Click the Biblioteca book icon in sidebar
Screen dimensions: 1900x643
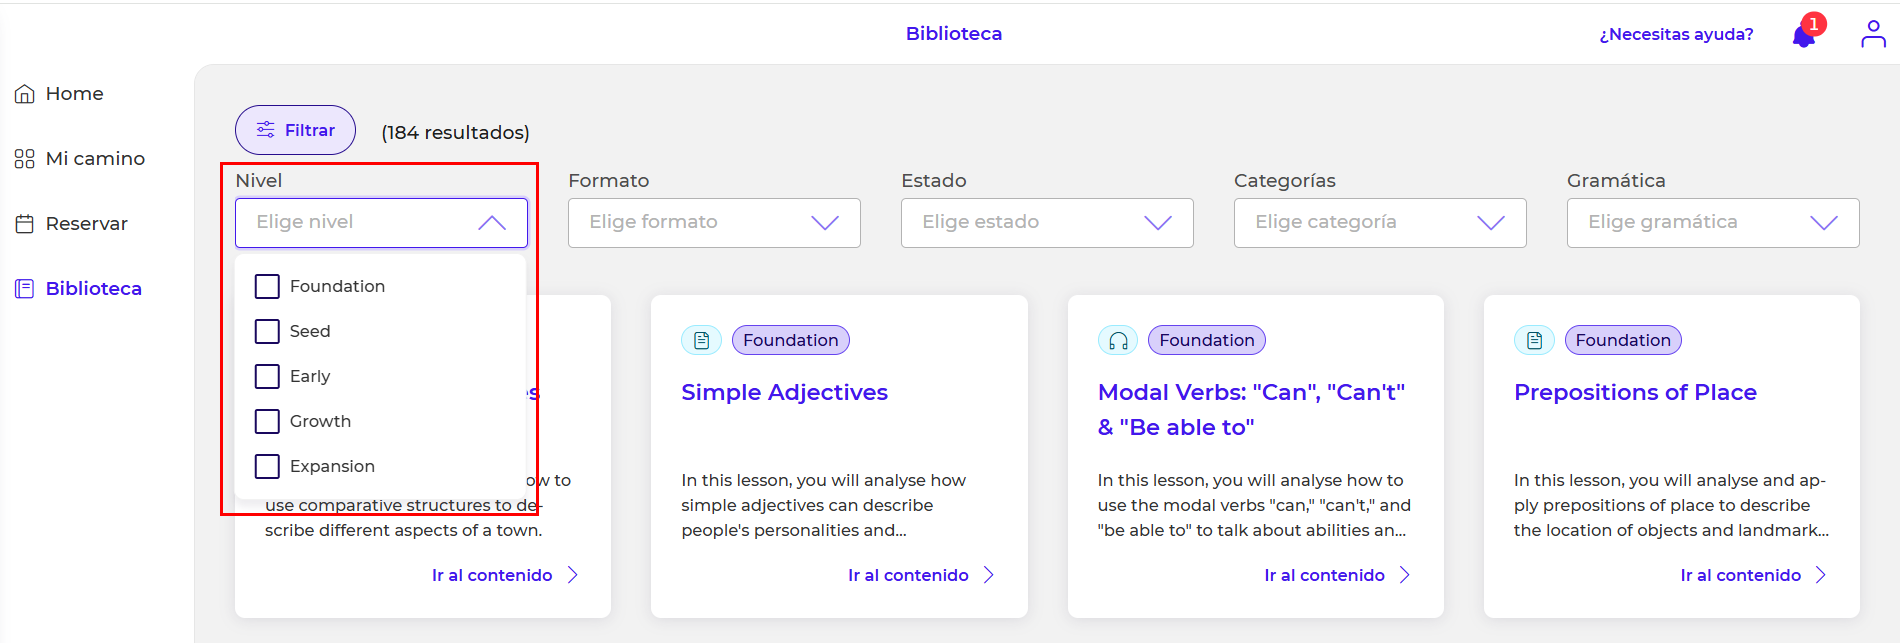point(25,289)
